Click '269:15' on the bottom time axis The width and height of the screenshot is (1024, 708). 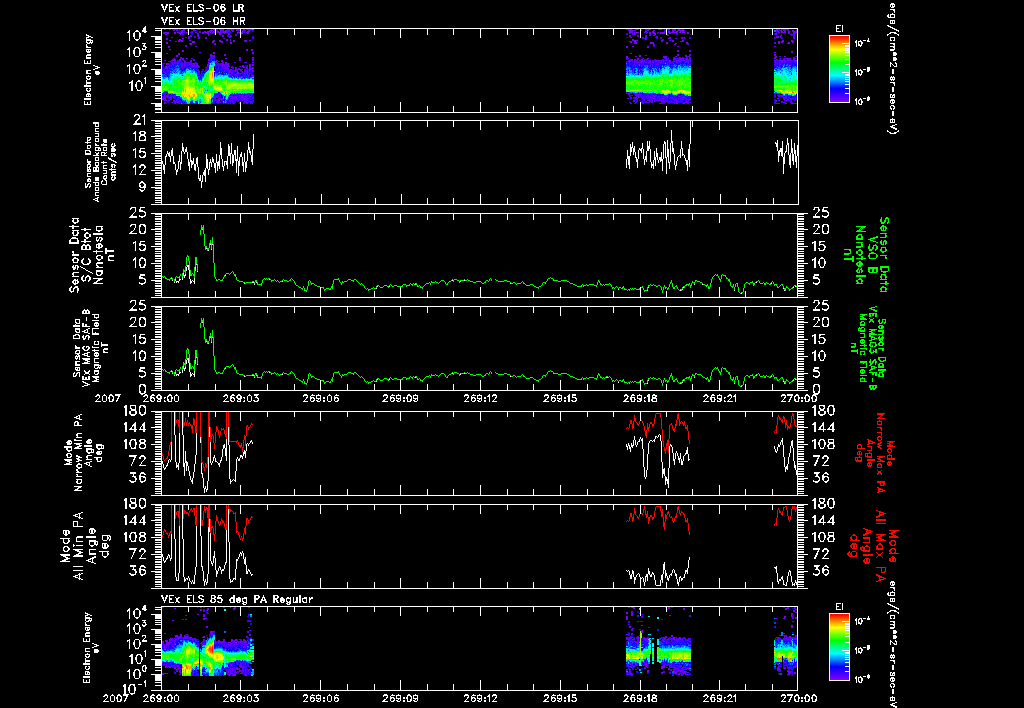click(x=560, y=698)
